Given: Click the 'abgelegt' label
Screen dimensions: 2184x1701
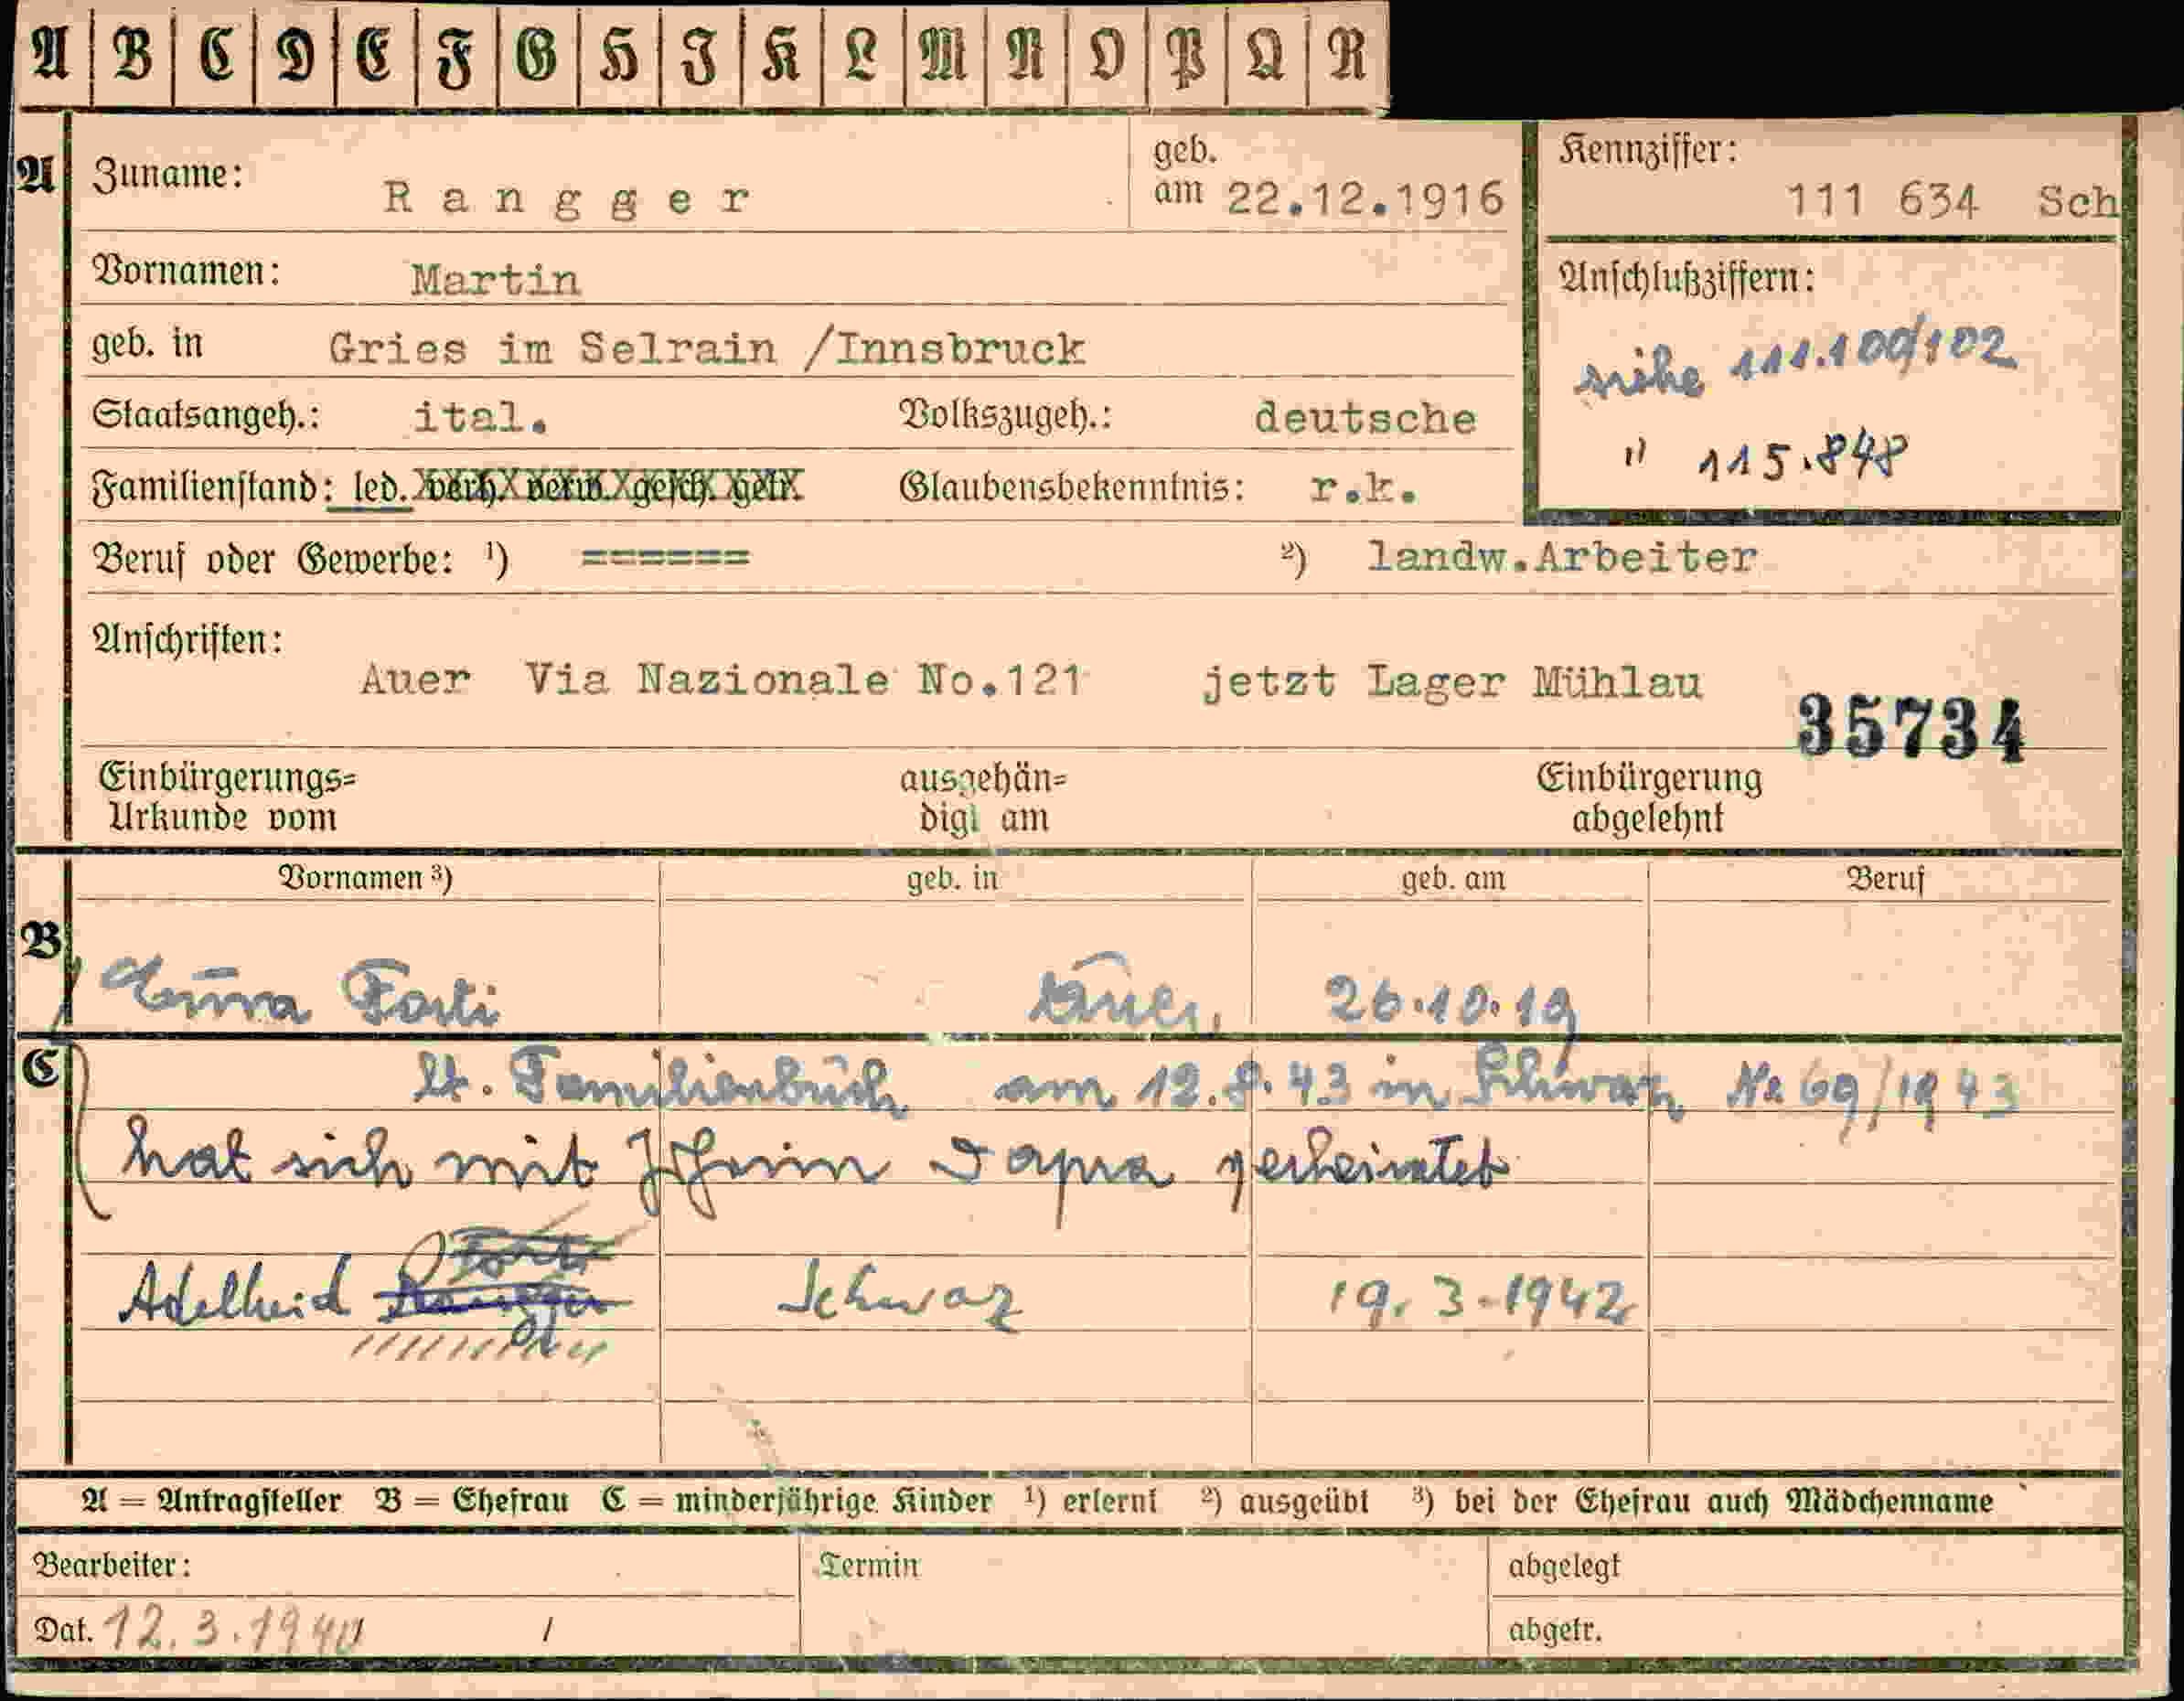Looking at the screenshot, I should coord(1564,1566).
